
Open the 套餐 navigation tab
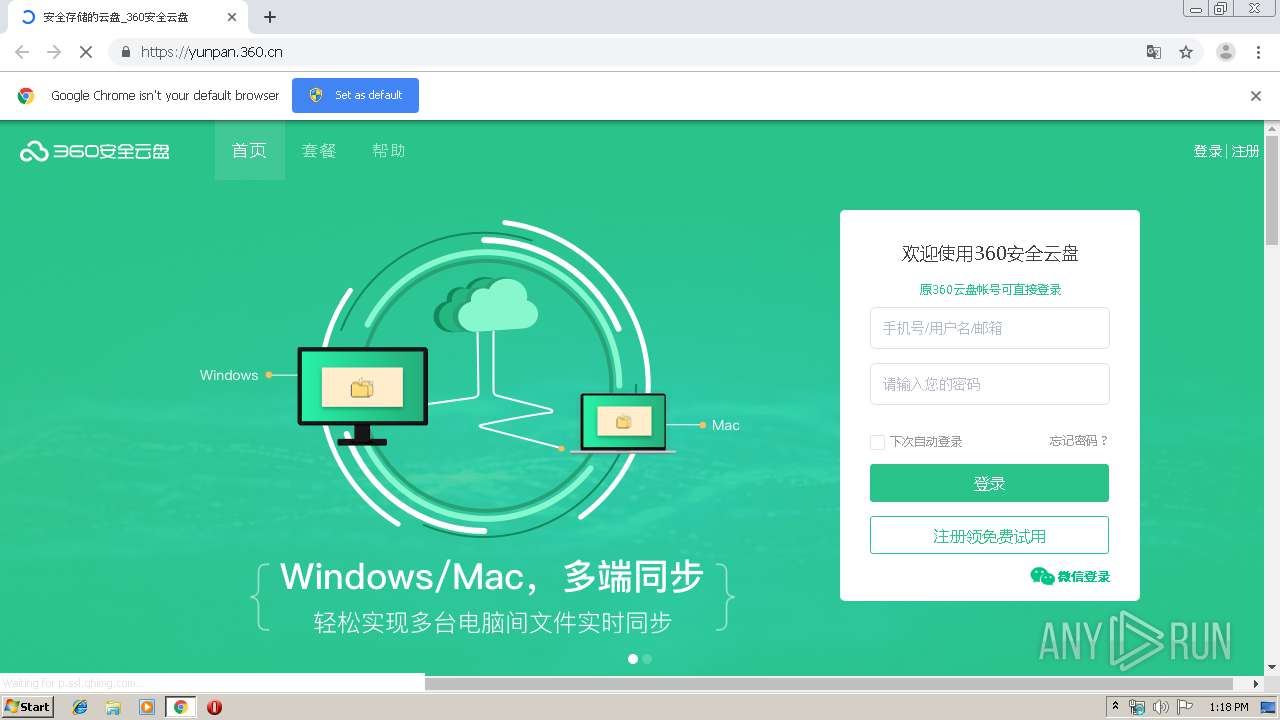pyautogui.click(x=319, y=151)
